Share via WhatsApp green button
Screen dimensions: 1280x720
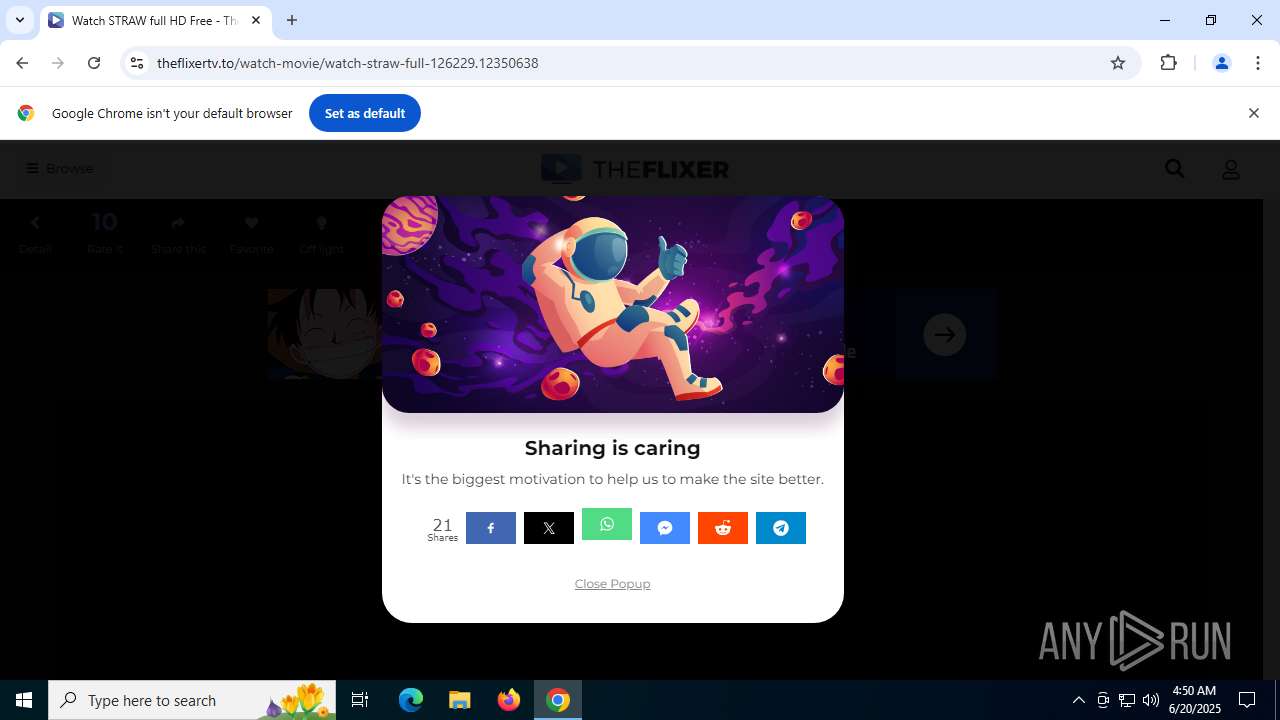pyautogui.click(x=607, y=524)
